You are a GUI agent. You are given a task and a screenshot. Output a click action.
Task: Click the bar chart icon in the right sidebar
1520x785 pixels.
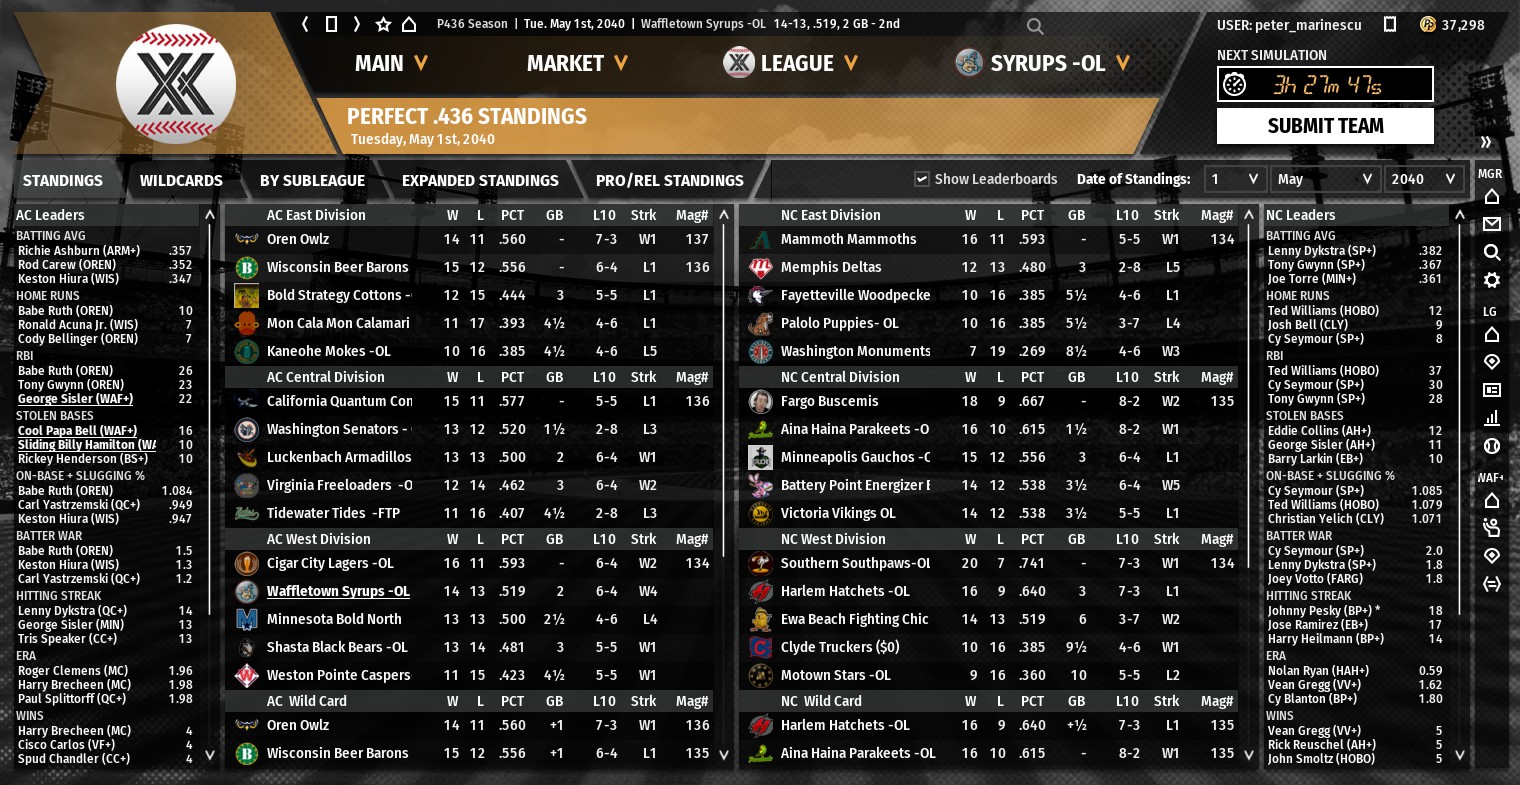pos(1492,418)
